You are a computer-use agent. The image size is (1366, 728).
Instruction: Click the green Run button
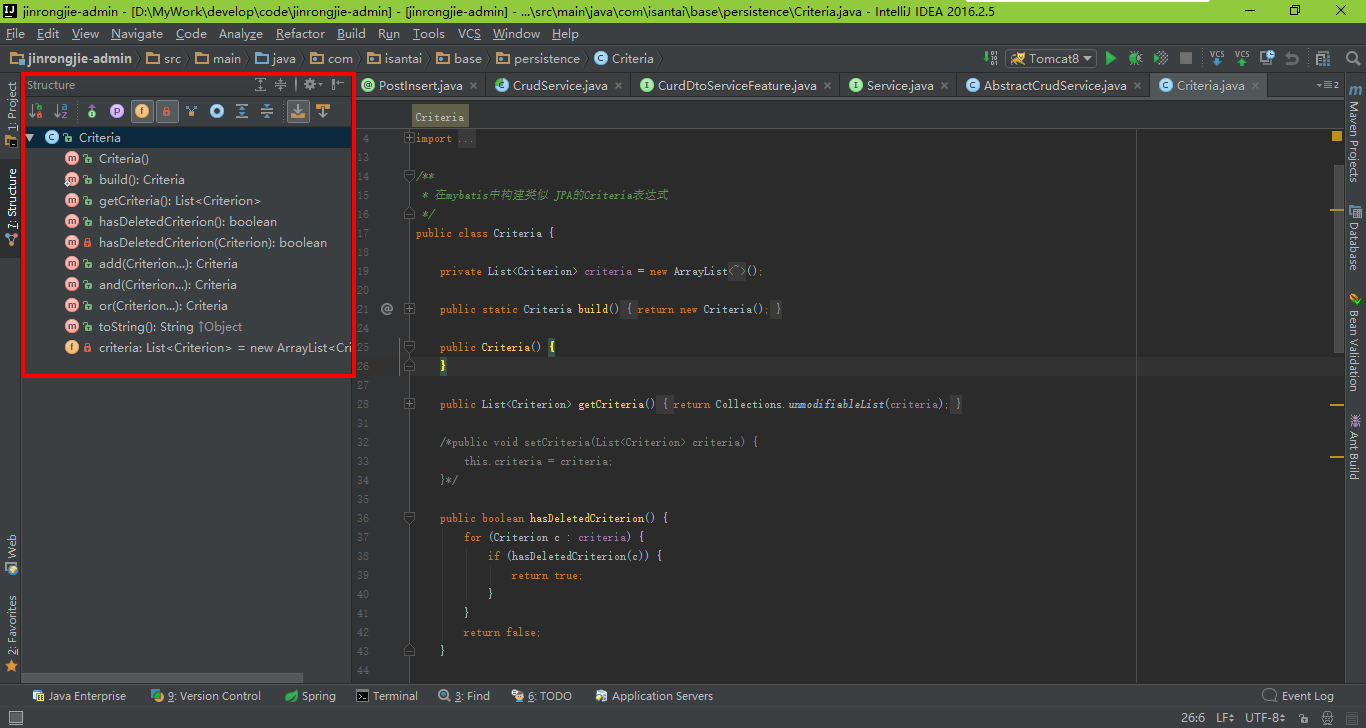tap(1110, 59)
